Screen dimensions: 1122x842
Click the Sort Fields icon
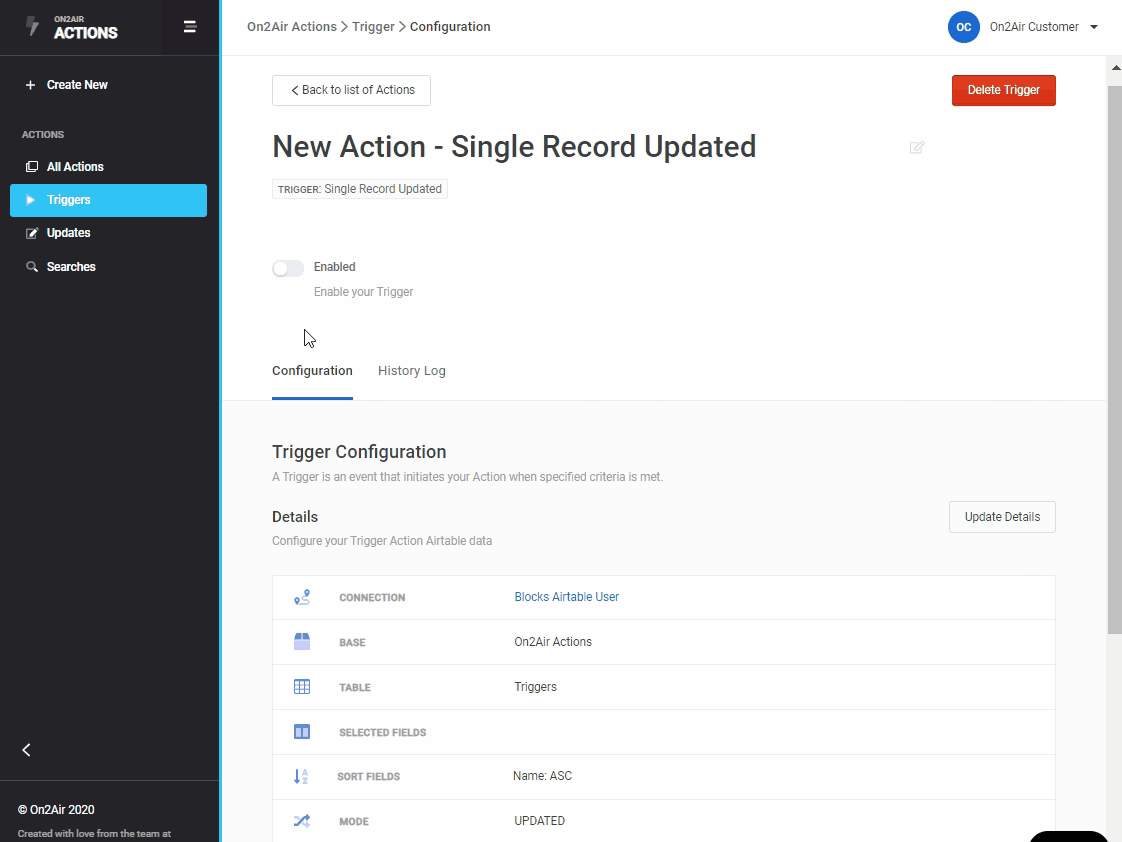(302, 776)
